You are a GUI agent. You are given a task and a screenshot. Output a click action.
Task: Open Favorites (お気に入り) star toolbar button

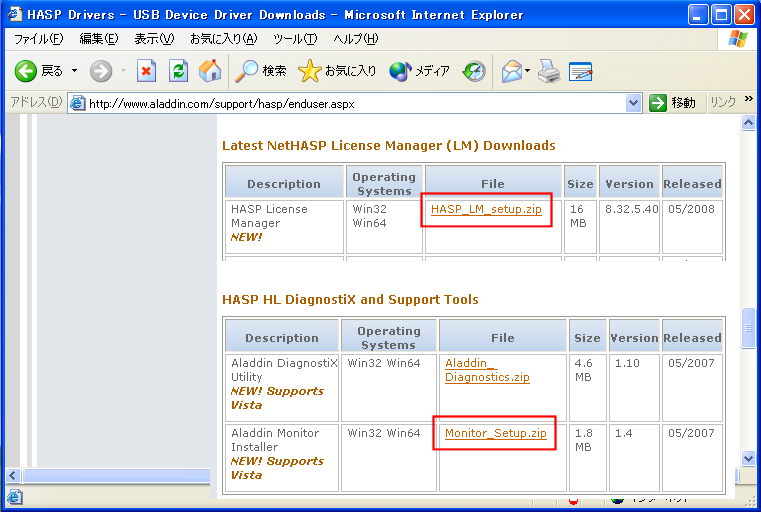tap(338, 71)
